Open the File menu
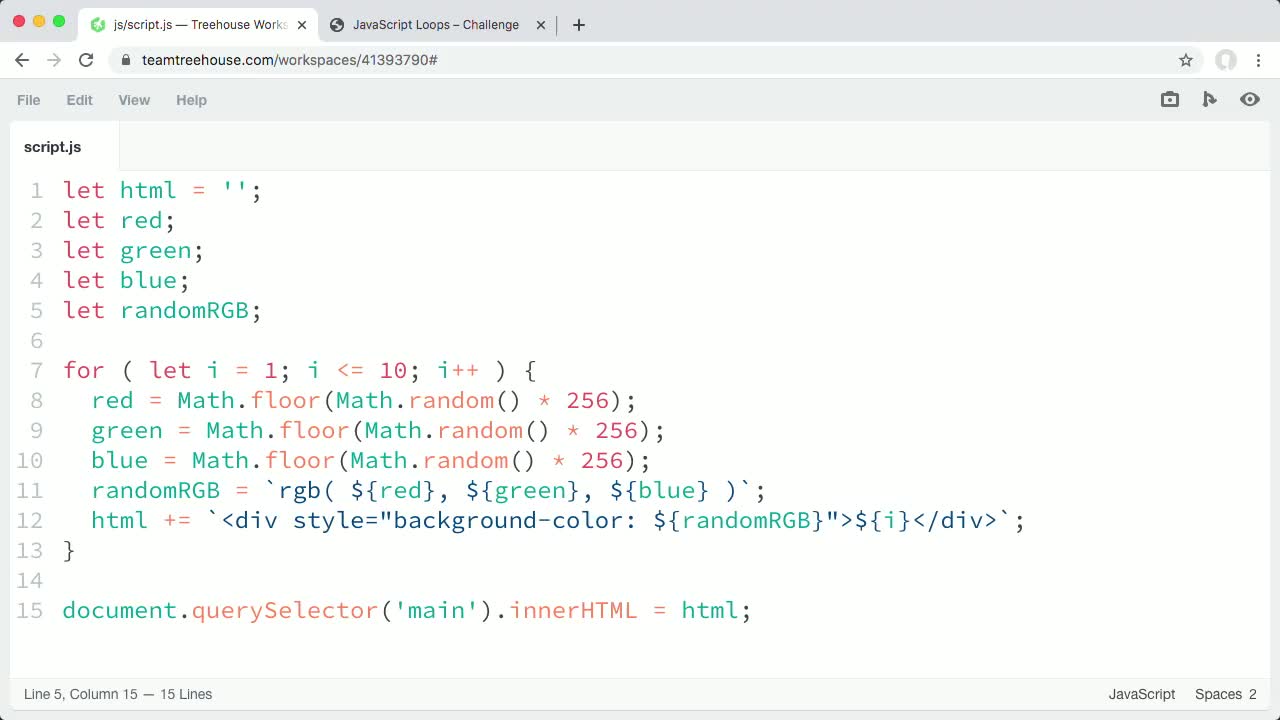The image size is (1280, 720). [28, 100]
